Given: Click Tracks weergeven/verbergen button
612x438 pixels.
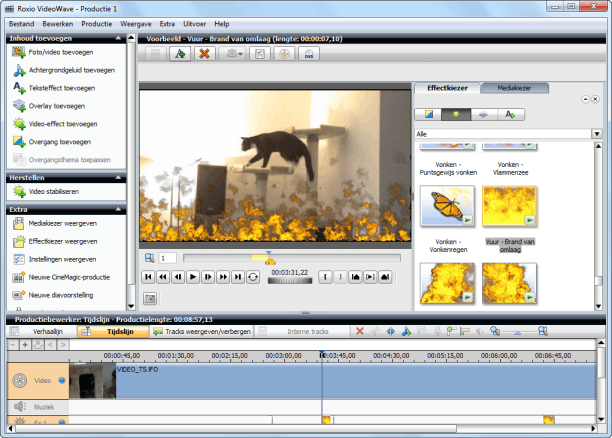Looking at the screenshot, I should [x=205, y=330].
